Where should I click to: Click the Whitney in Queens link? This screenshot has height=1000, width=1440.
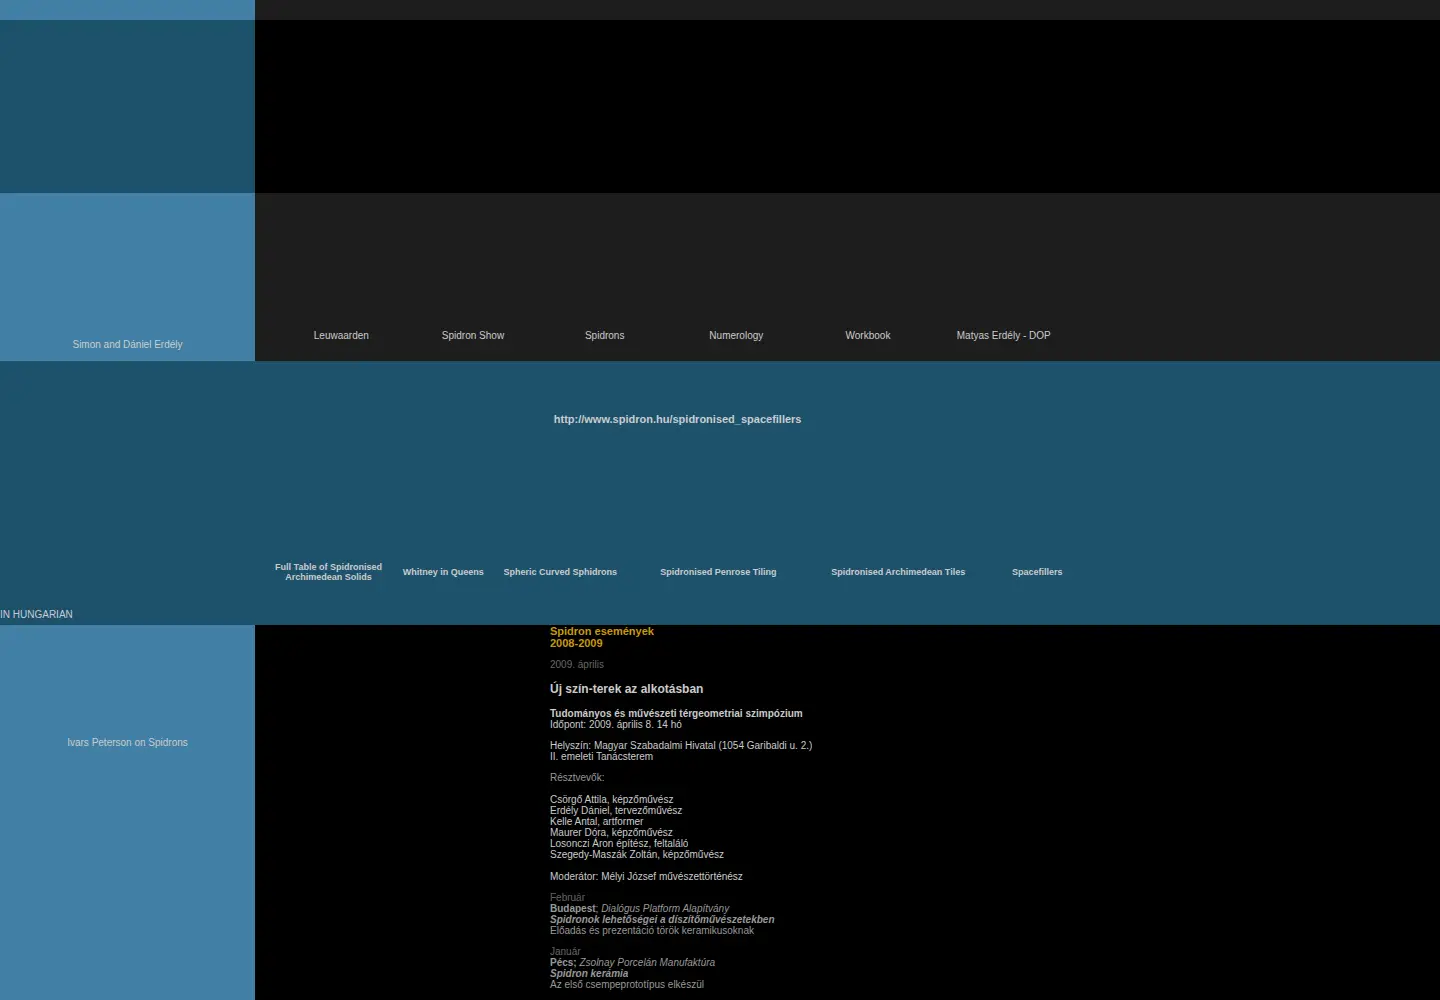(443, 572)
